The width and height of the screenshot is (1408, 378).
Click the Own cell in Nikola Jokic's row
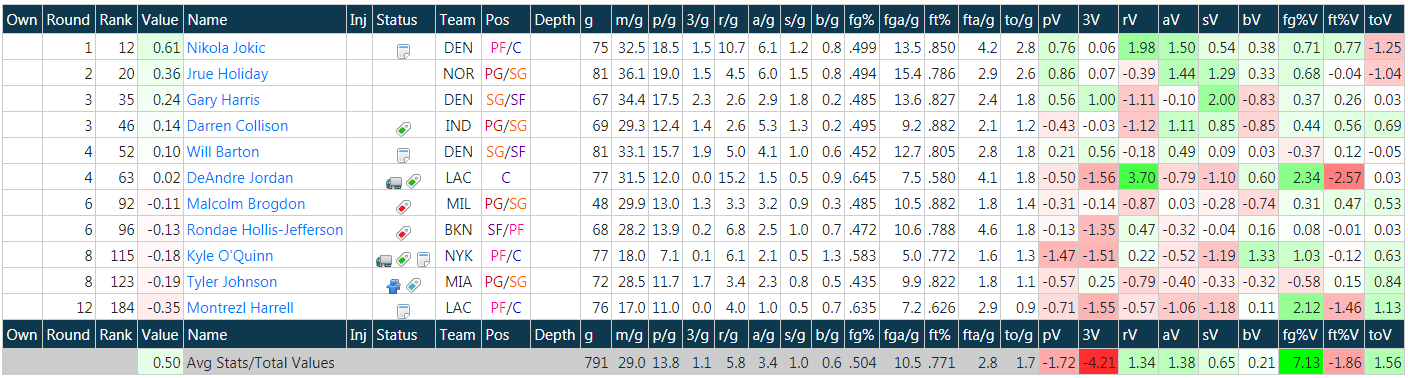point(22,48)
